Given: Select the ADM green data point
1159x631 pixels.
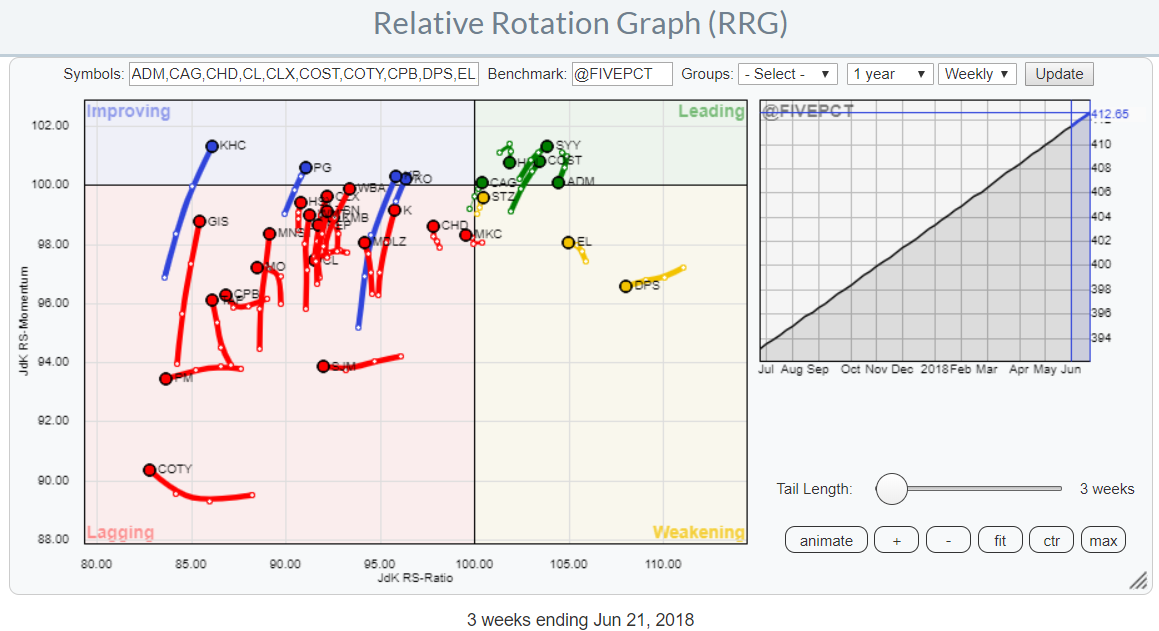Looking at the screenshot, I should (x=558, y=182).
